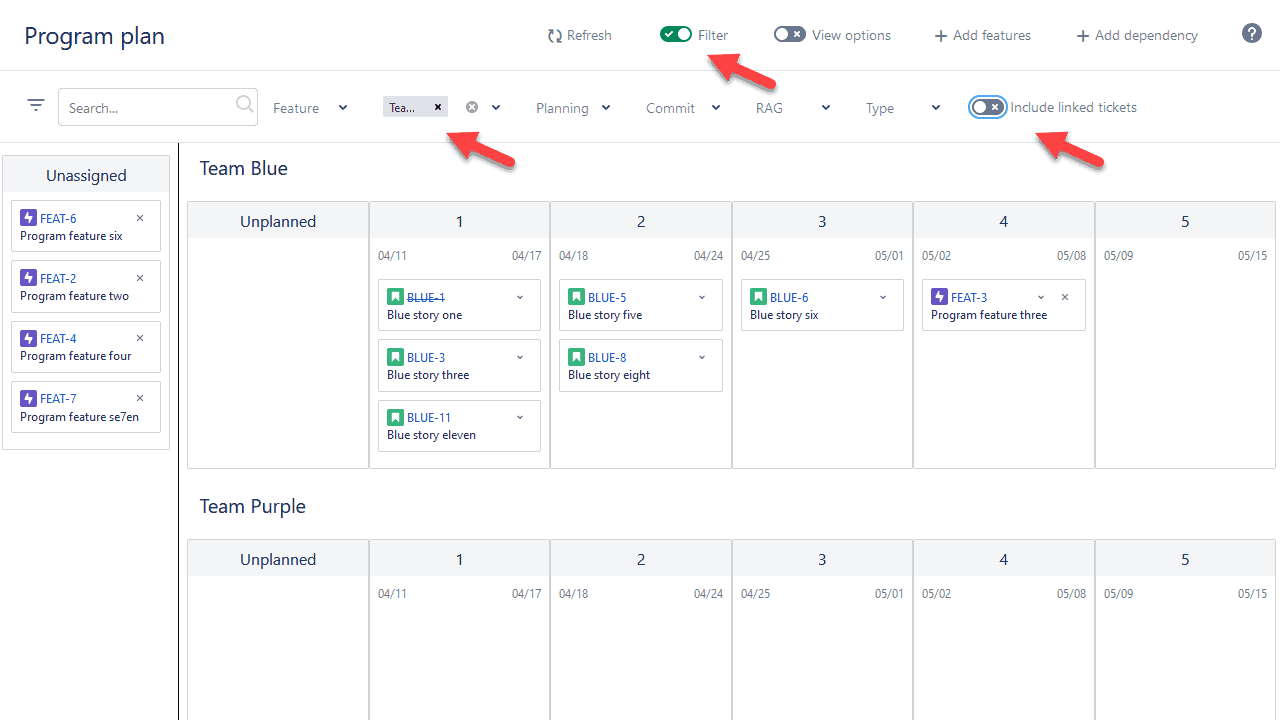Disable the Filter toggle
1280x720 pixels.
pyautogui.click(x=675, y=33)
